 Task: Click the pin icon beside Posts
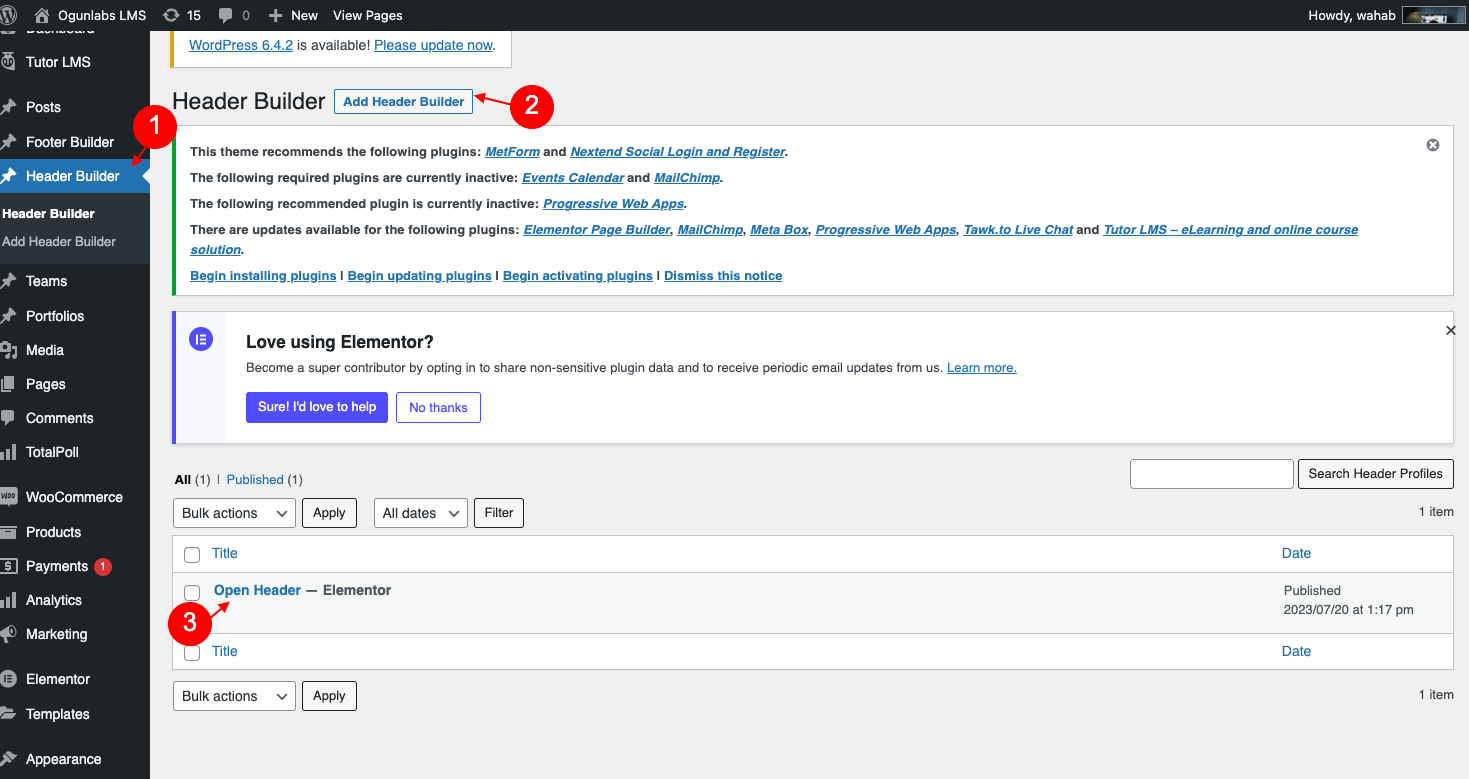(9, 107)
